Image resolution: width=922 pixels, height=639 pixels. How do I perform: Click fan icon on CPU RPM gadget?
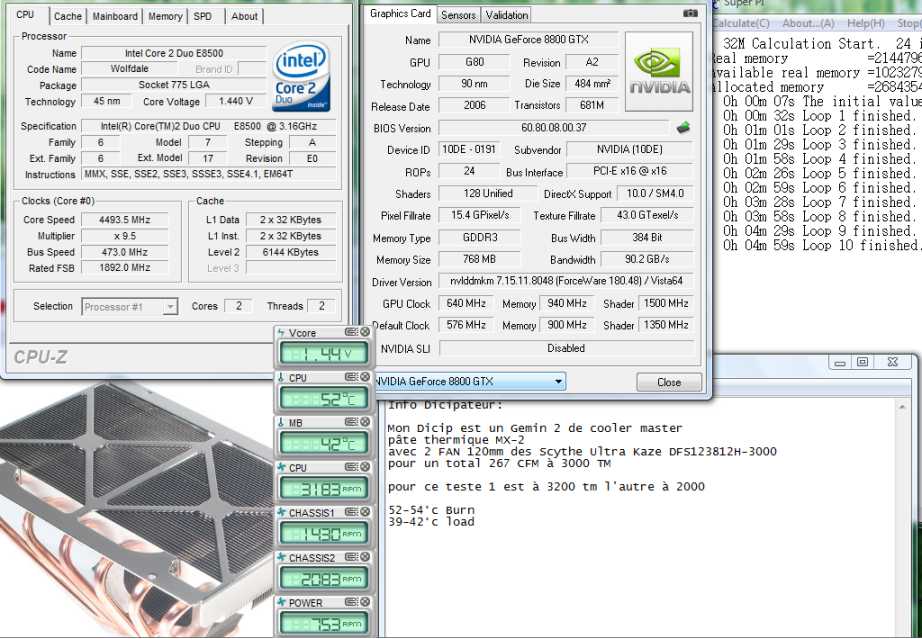click(x=281, y=467)
